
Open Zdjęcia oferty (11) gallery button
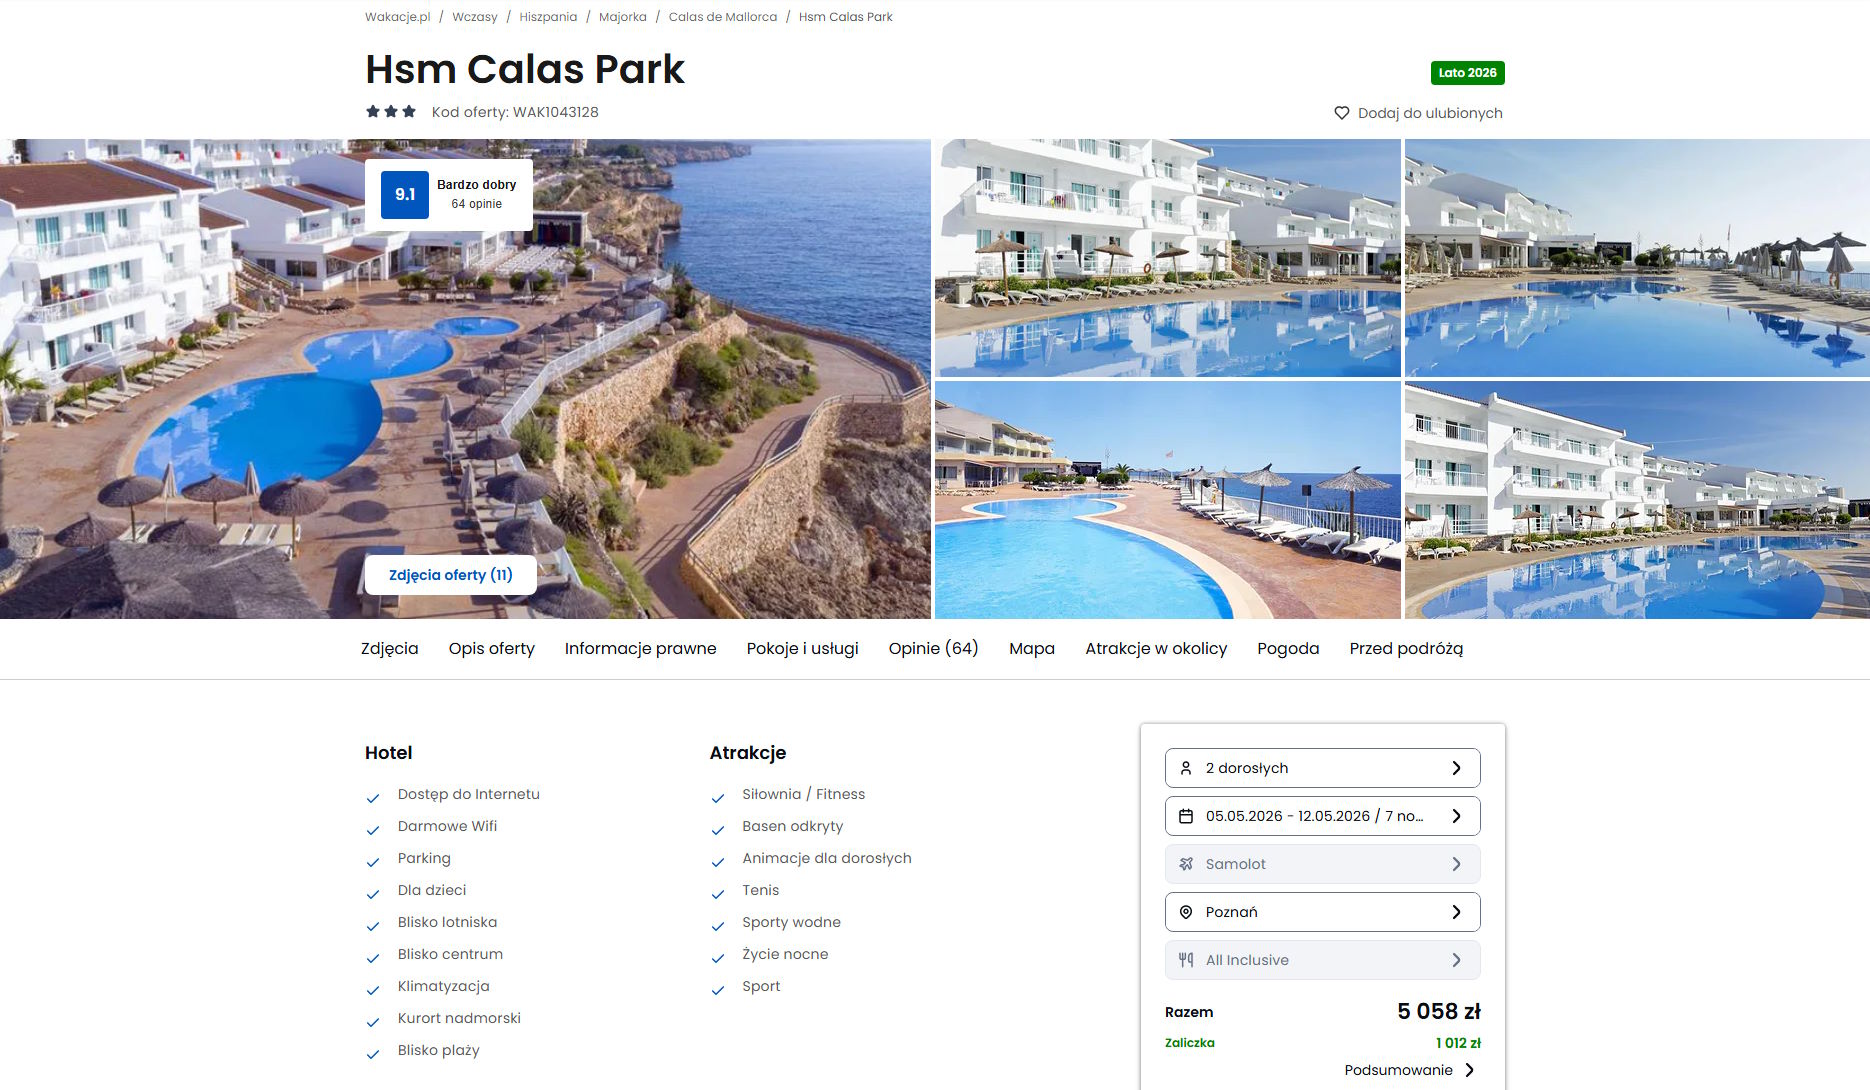pos(450,575)
